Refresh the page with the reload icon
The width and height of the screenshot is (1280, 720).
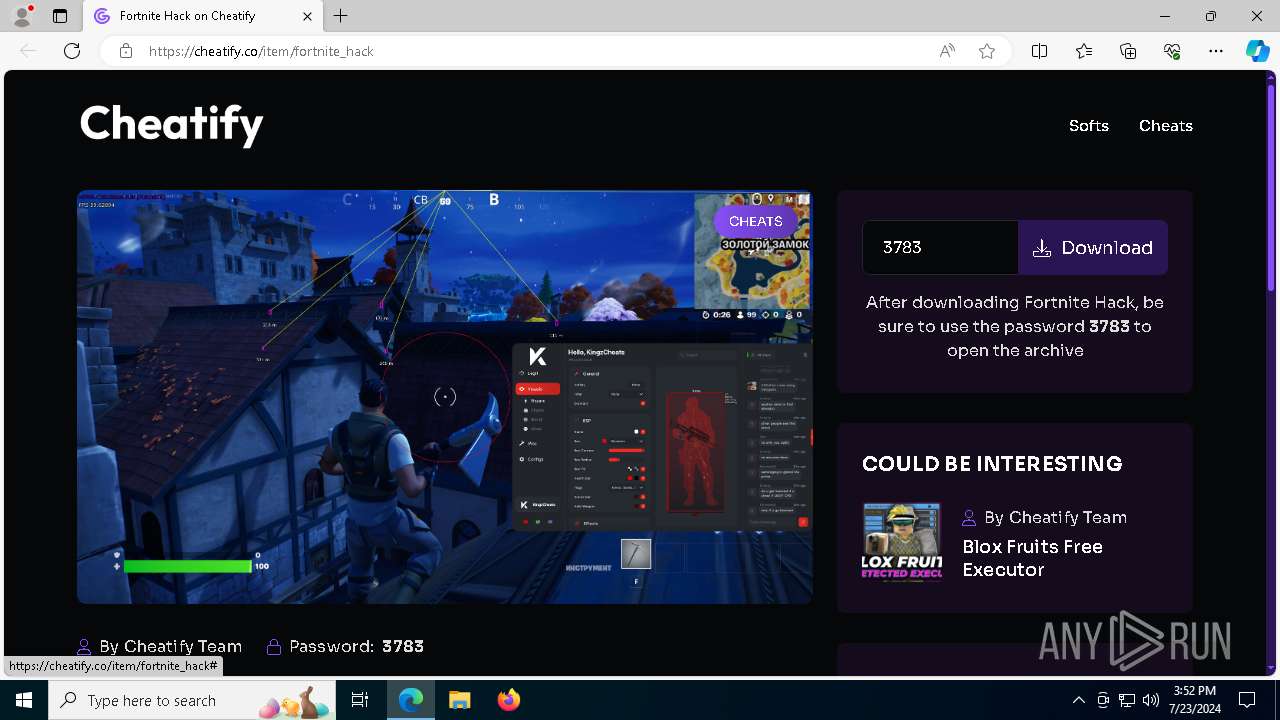pyautogui.click(x=72, y=51)
